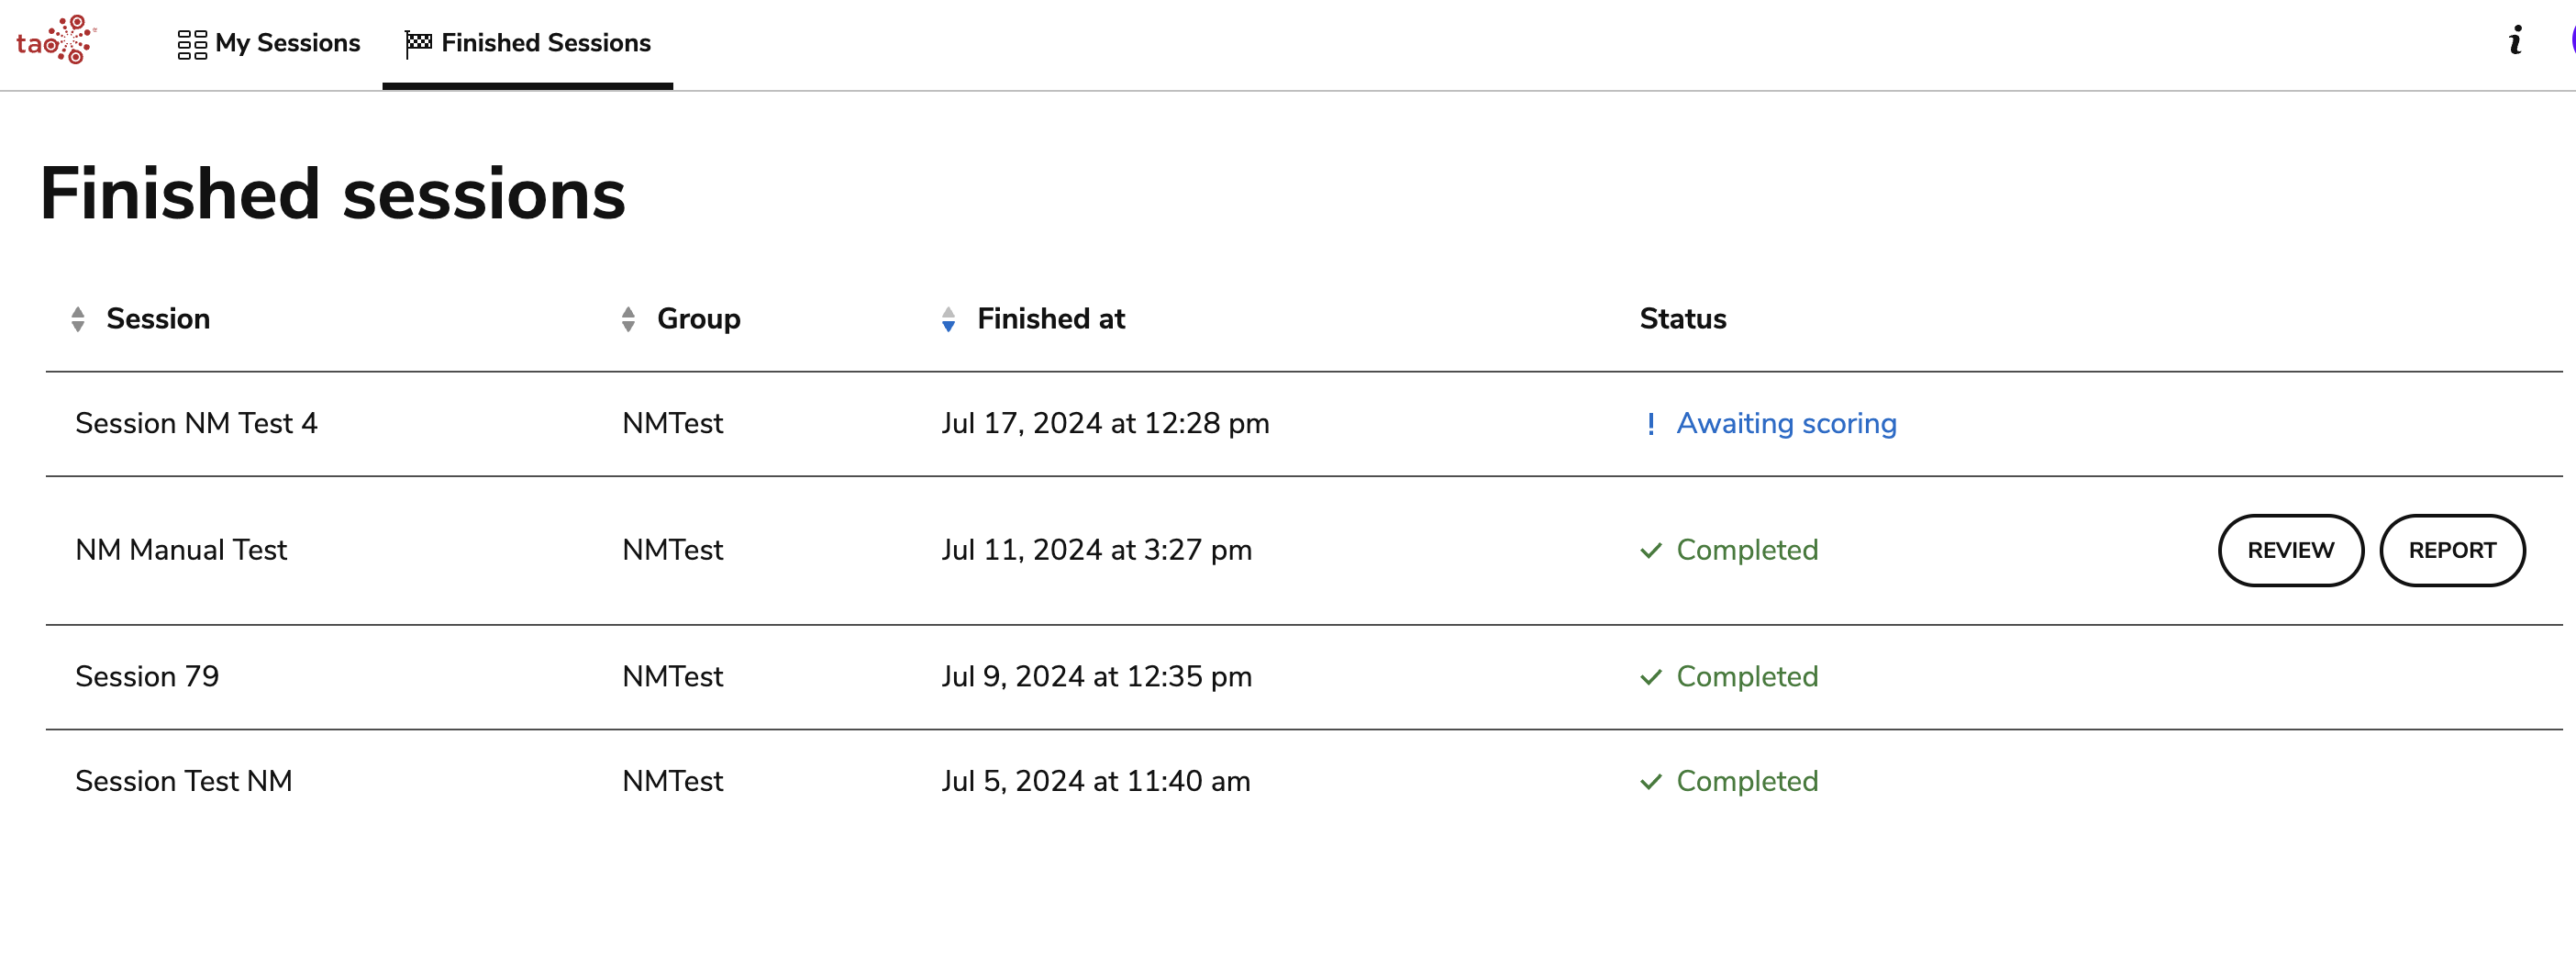Viewport: 2576px width, 958px height.
Task: Click the exclamation icon beside Awaiting scoring
Action: [1651, 423]
